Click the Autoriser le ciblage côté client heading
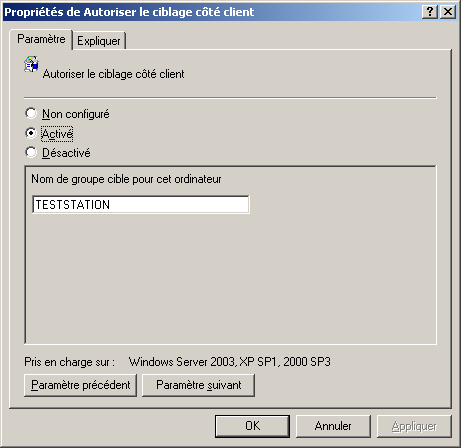Screen dimensions: 461x448 click(x=113, y=74)
